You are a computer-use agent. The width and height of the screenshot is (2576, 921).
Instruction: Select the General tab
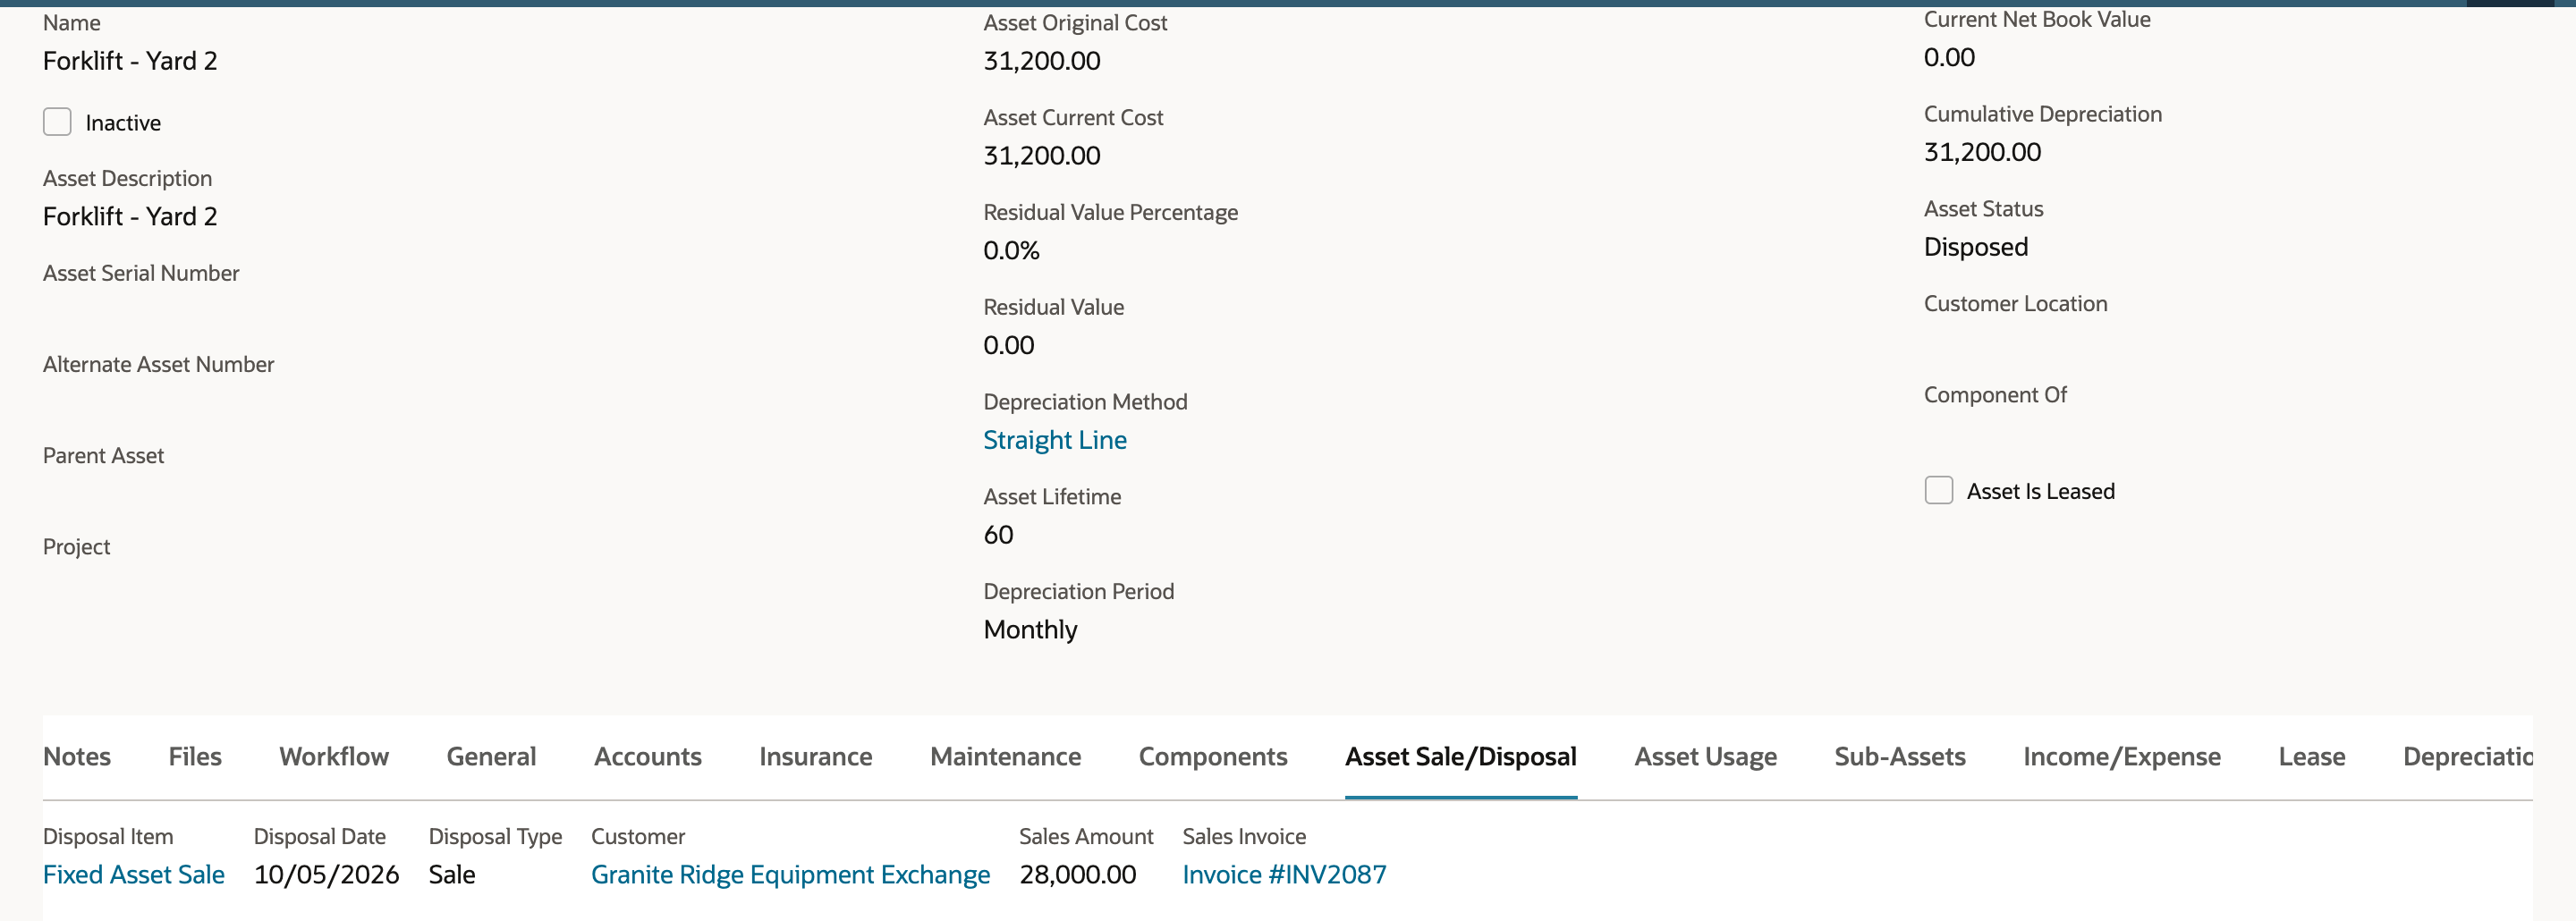(x=491, y=757)
